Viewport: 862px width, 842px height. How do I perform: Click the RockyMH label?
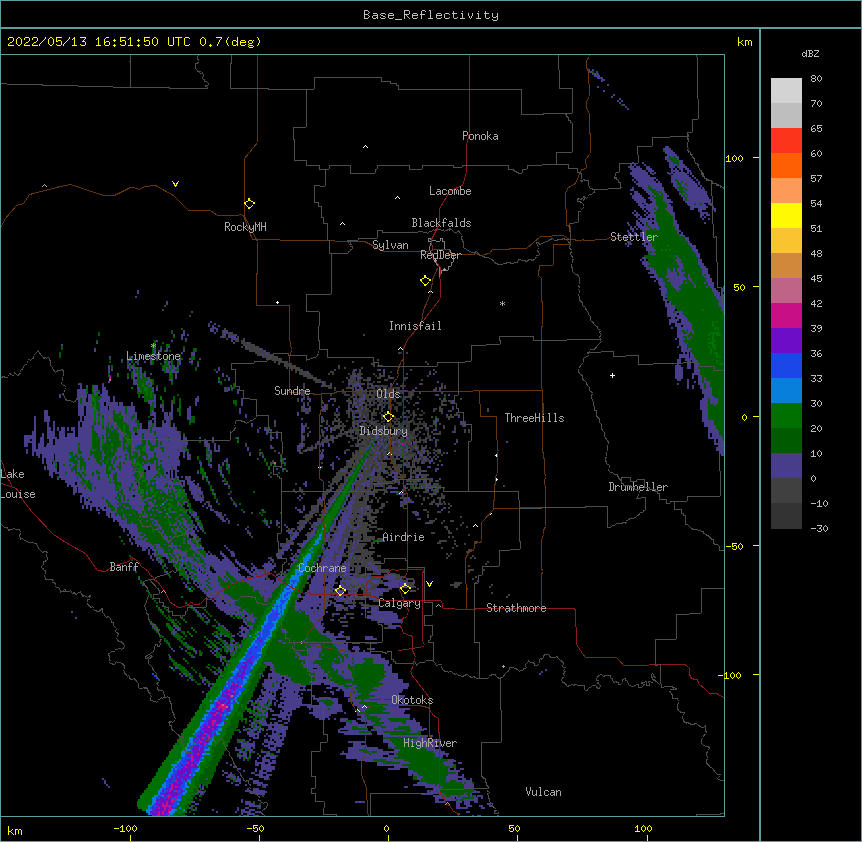pyautogui.click(x=245, y=227)
